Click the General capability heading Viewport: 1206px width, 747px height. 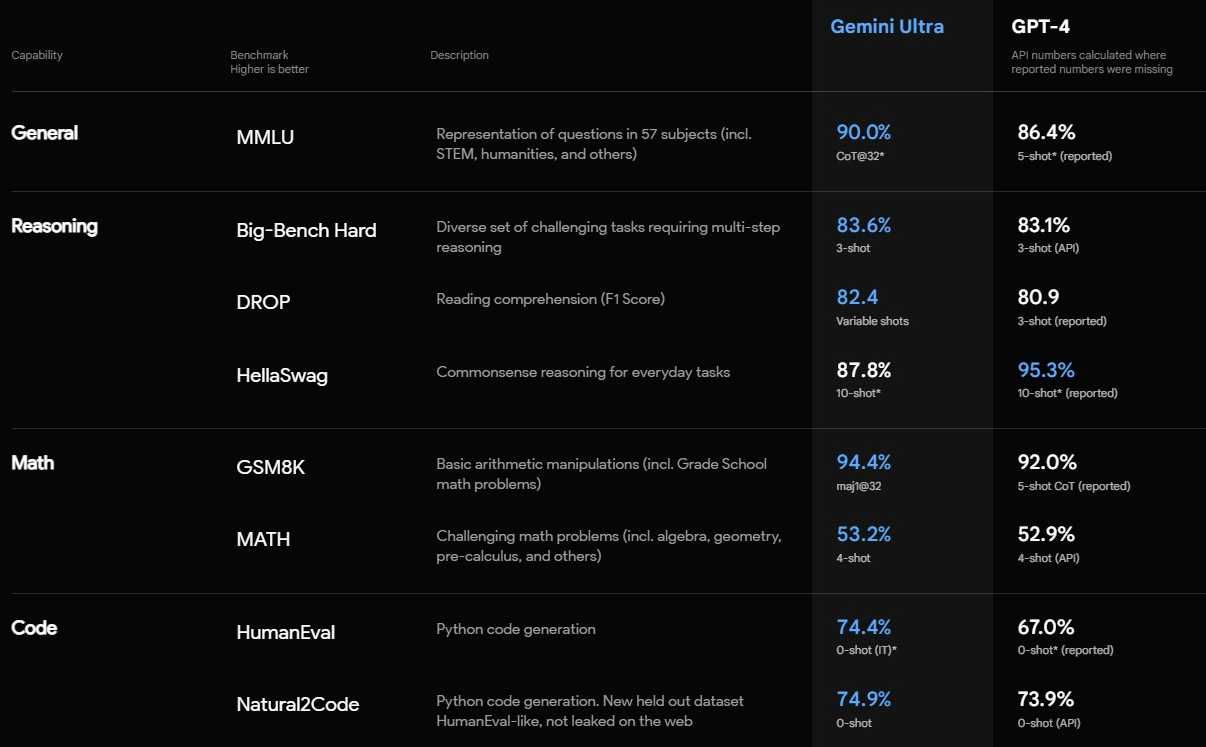(x=44, y=133)
